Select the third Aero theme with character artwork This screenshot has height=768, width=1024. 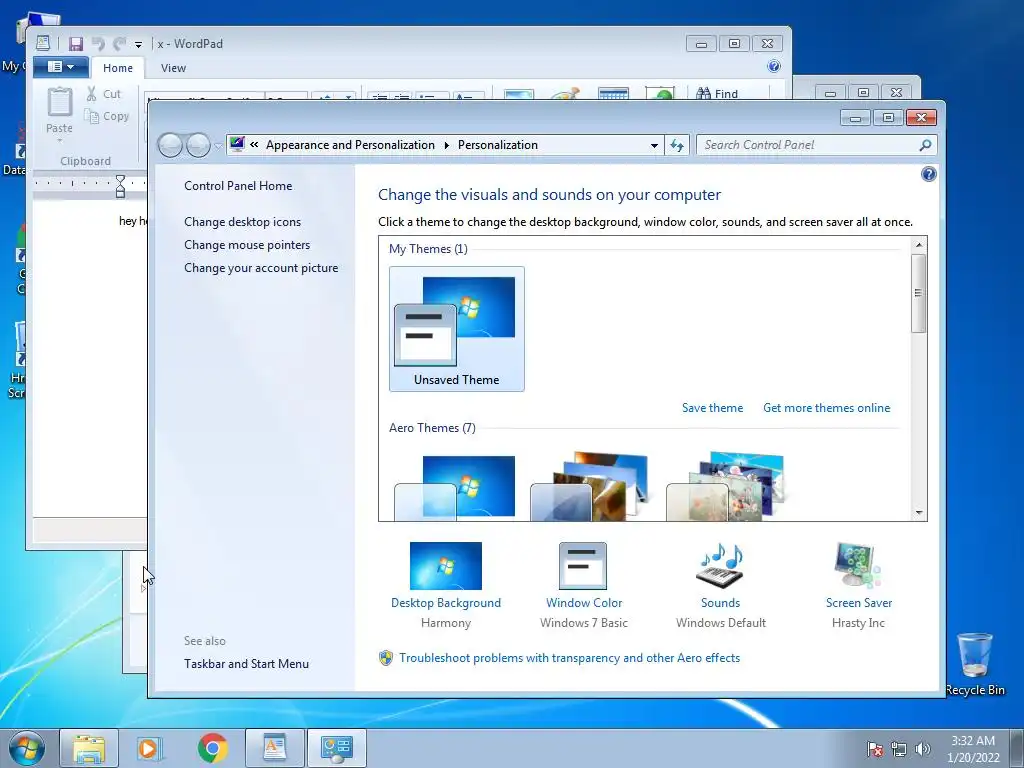point(726,487)
